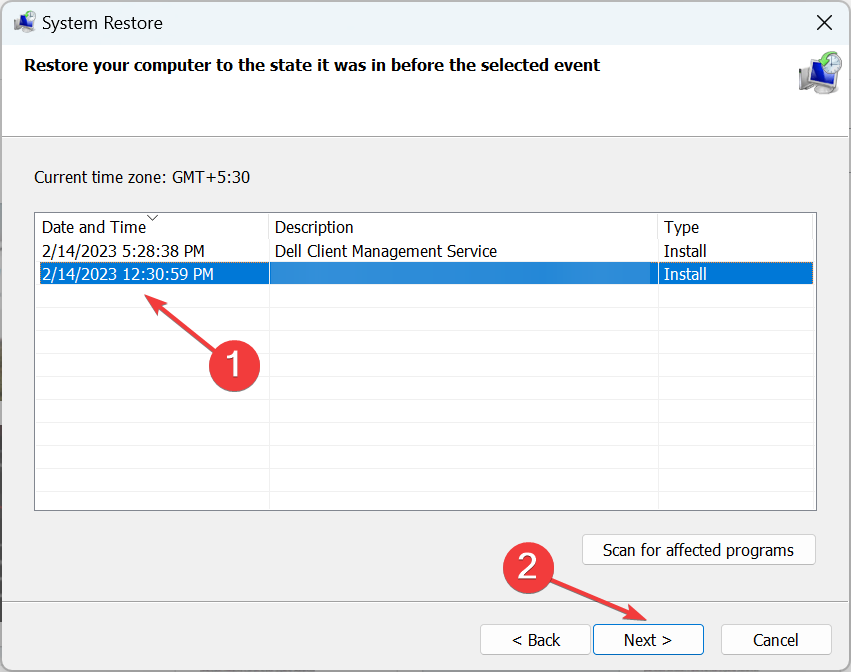The image size is (851, 672).
Task: Click Install type in the 5:28:38 PM row
Action: tap(685, 251)
